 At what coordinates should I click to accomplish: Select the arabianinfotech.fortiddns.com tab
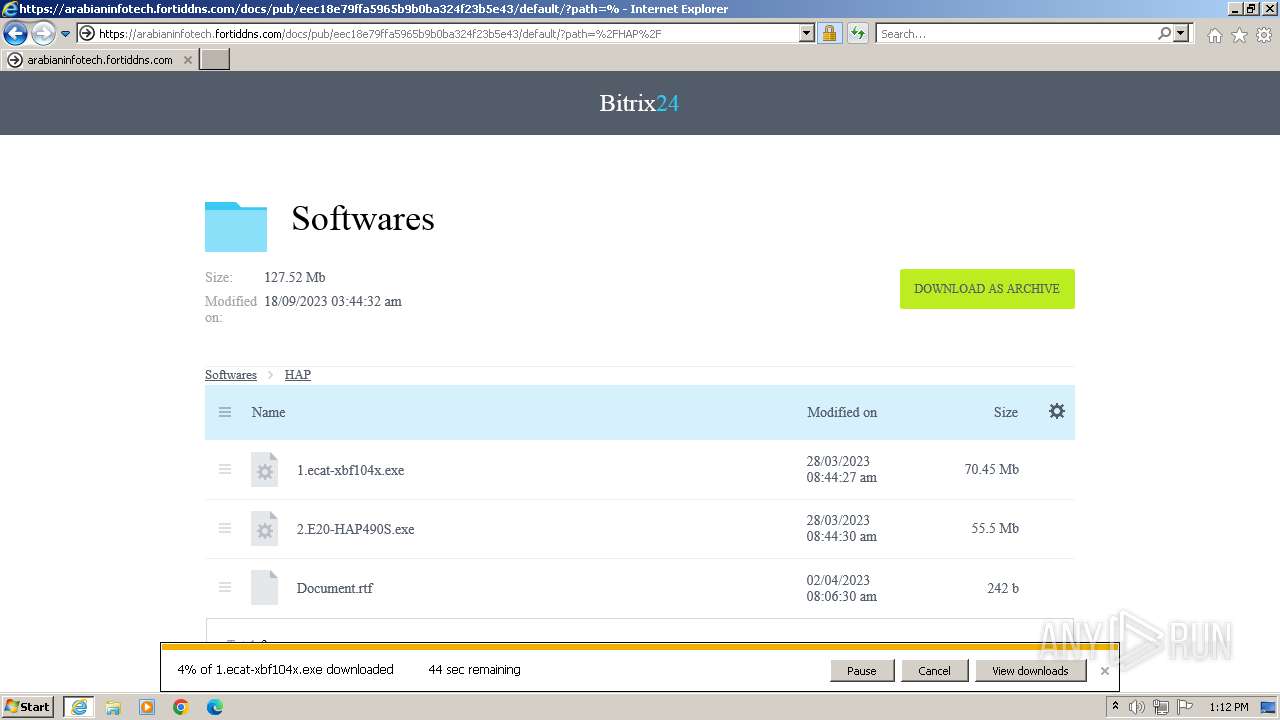click(100, 60)
